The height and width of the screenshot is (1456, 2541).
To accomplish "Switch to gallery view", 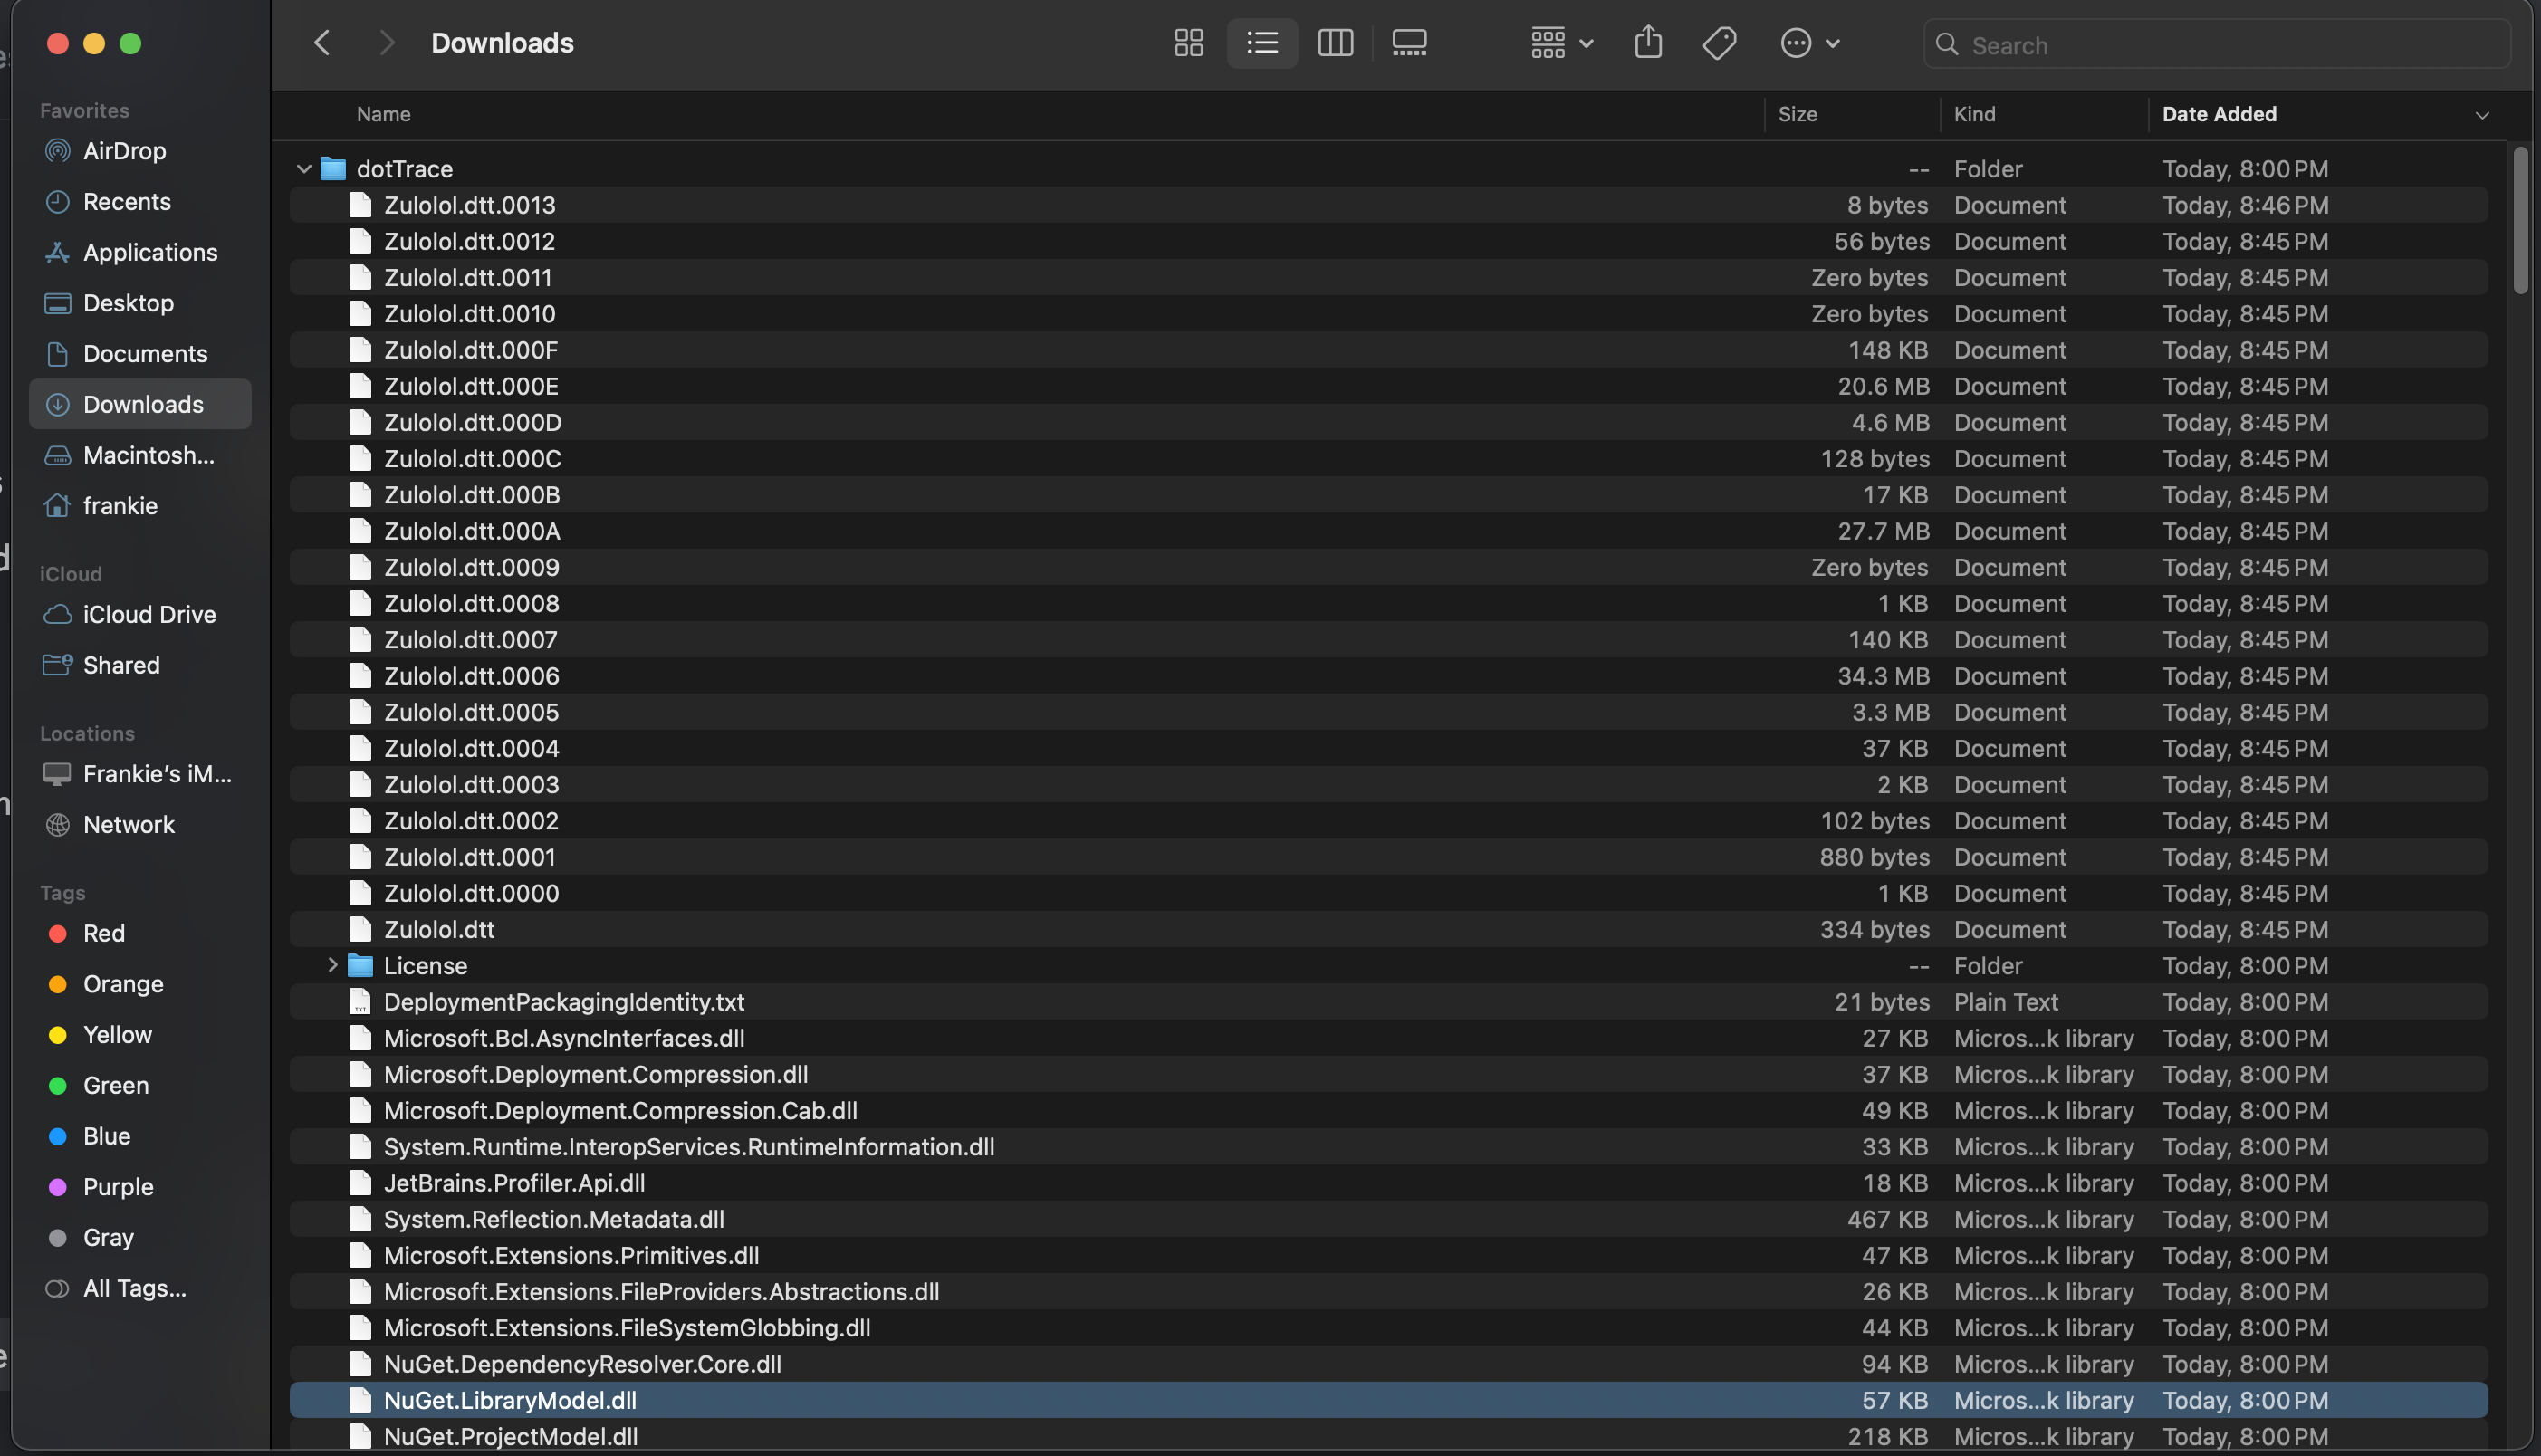I will (x=1409, y=43).
